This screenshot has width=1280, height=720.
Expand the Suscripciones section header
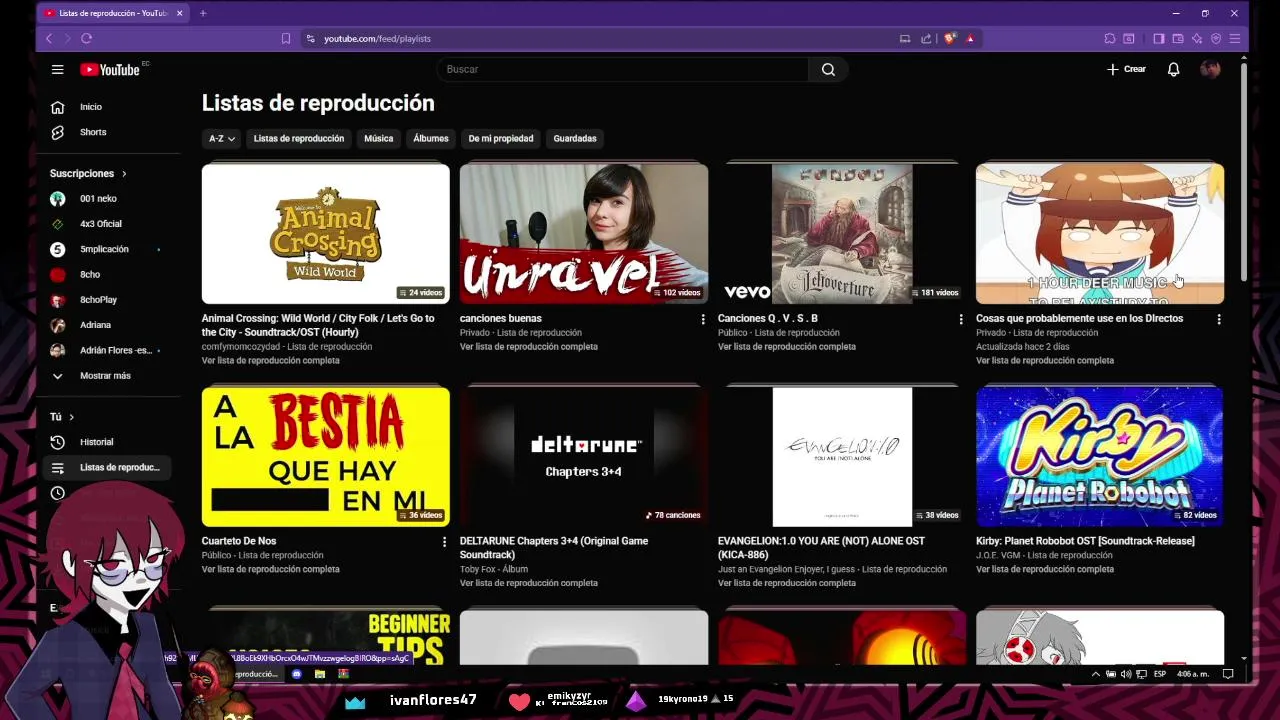coord(88,174)
